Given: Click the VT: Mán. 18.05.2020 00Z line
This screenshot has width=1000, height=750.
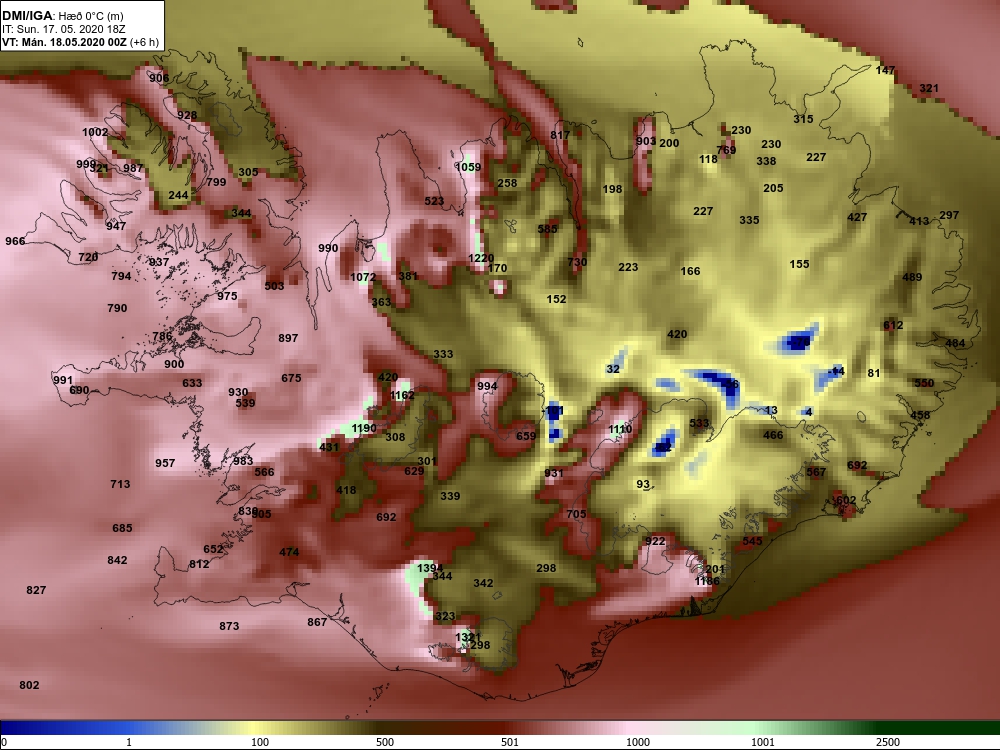Looking at the screenshot, I should click(80, 42).
